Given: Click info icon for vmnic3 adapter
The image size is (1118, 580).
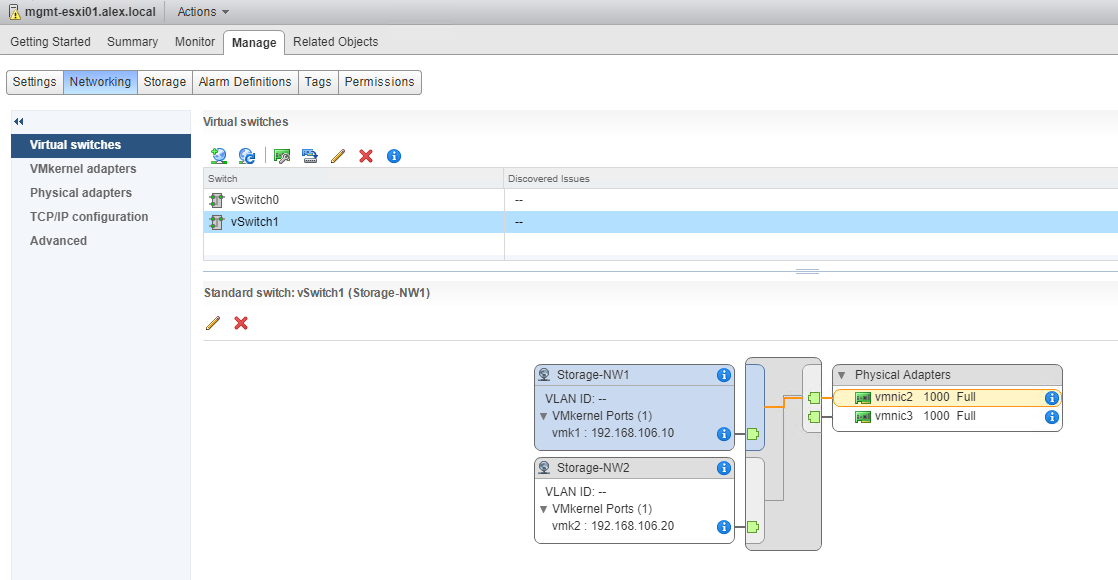Looking at the screenshot, I should point(1051,417).
